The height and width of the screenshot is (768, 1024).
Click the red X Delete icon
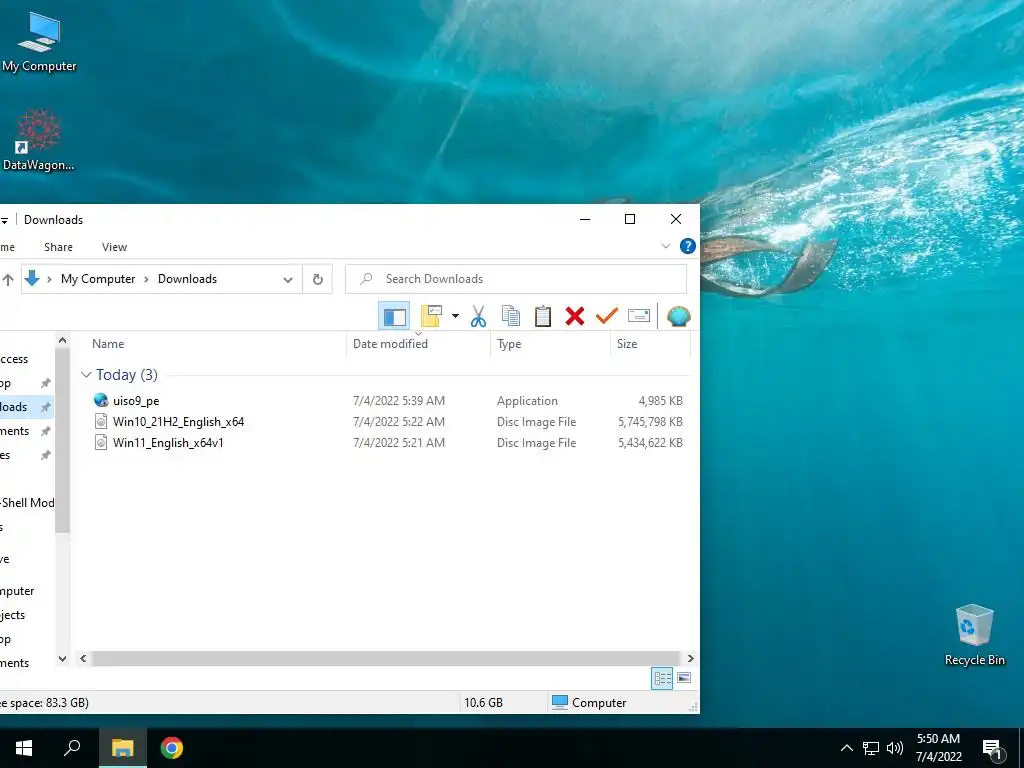[575, 316]
